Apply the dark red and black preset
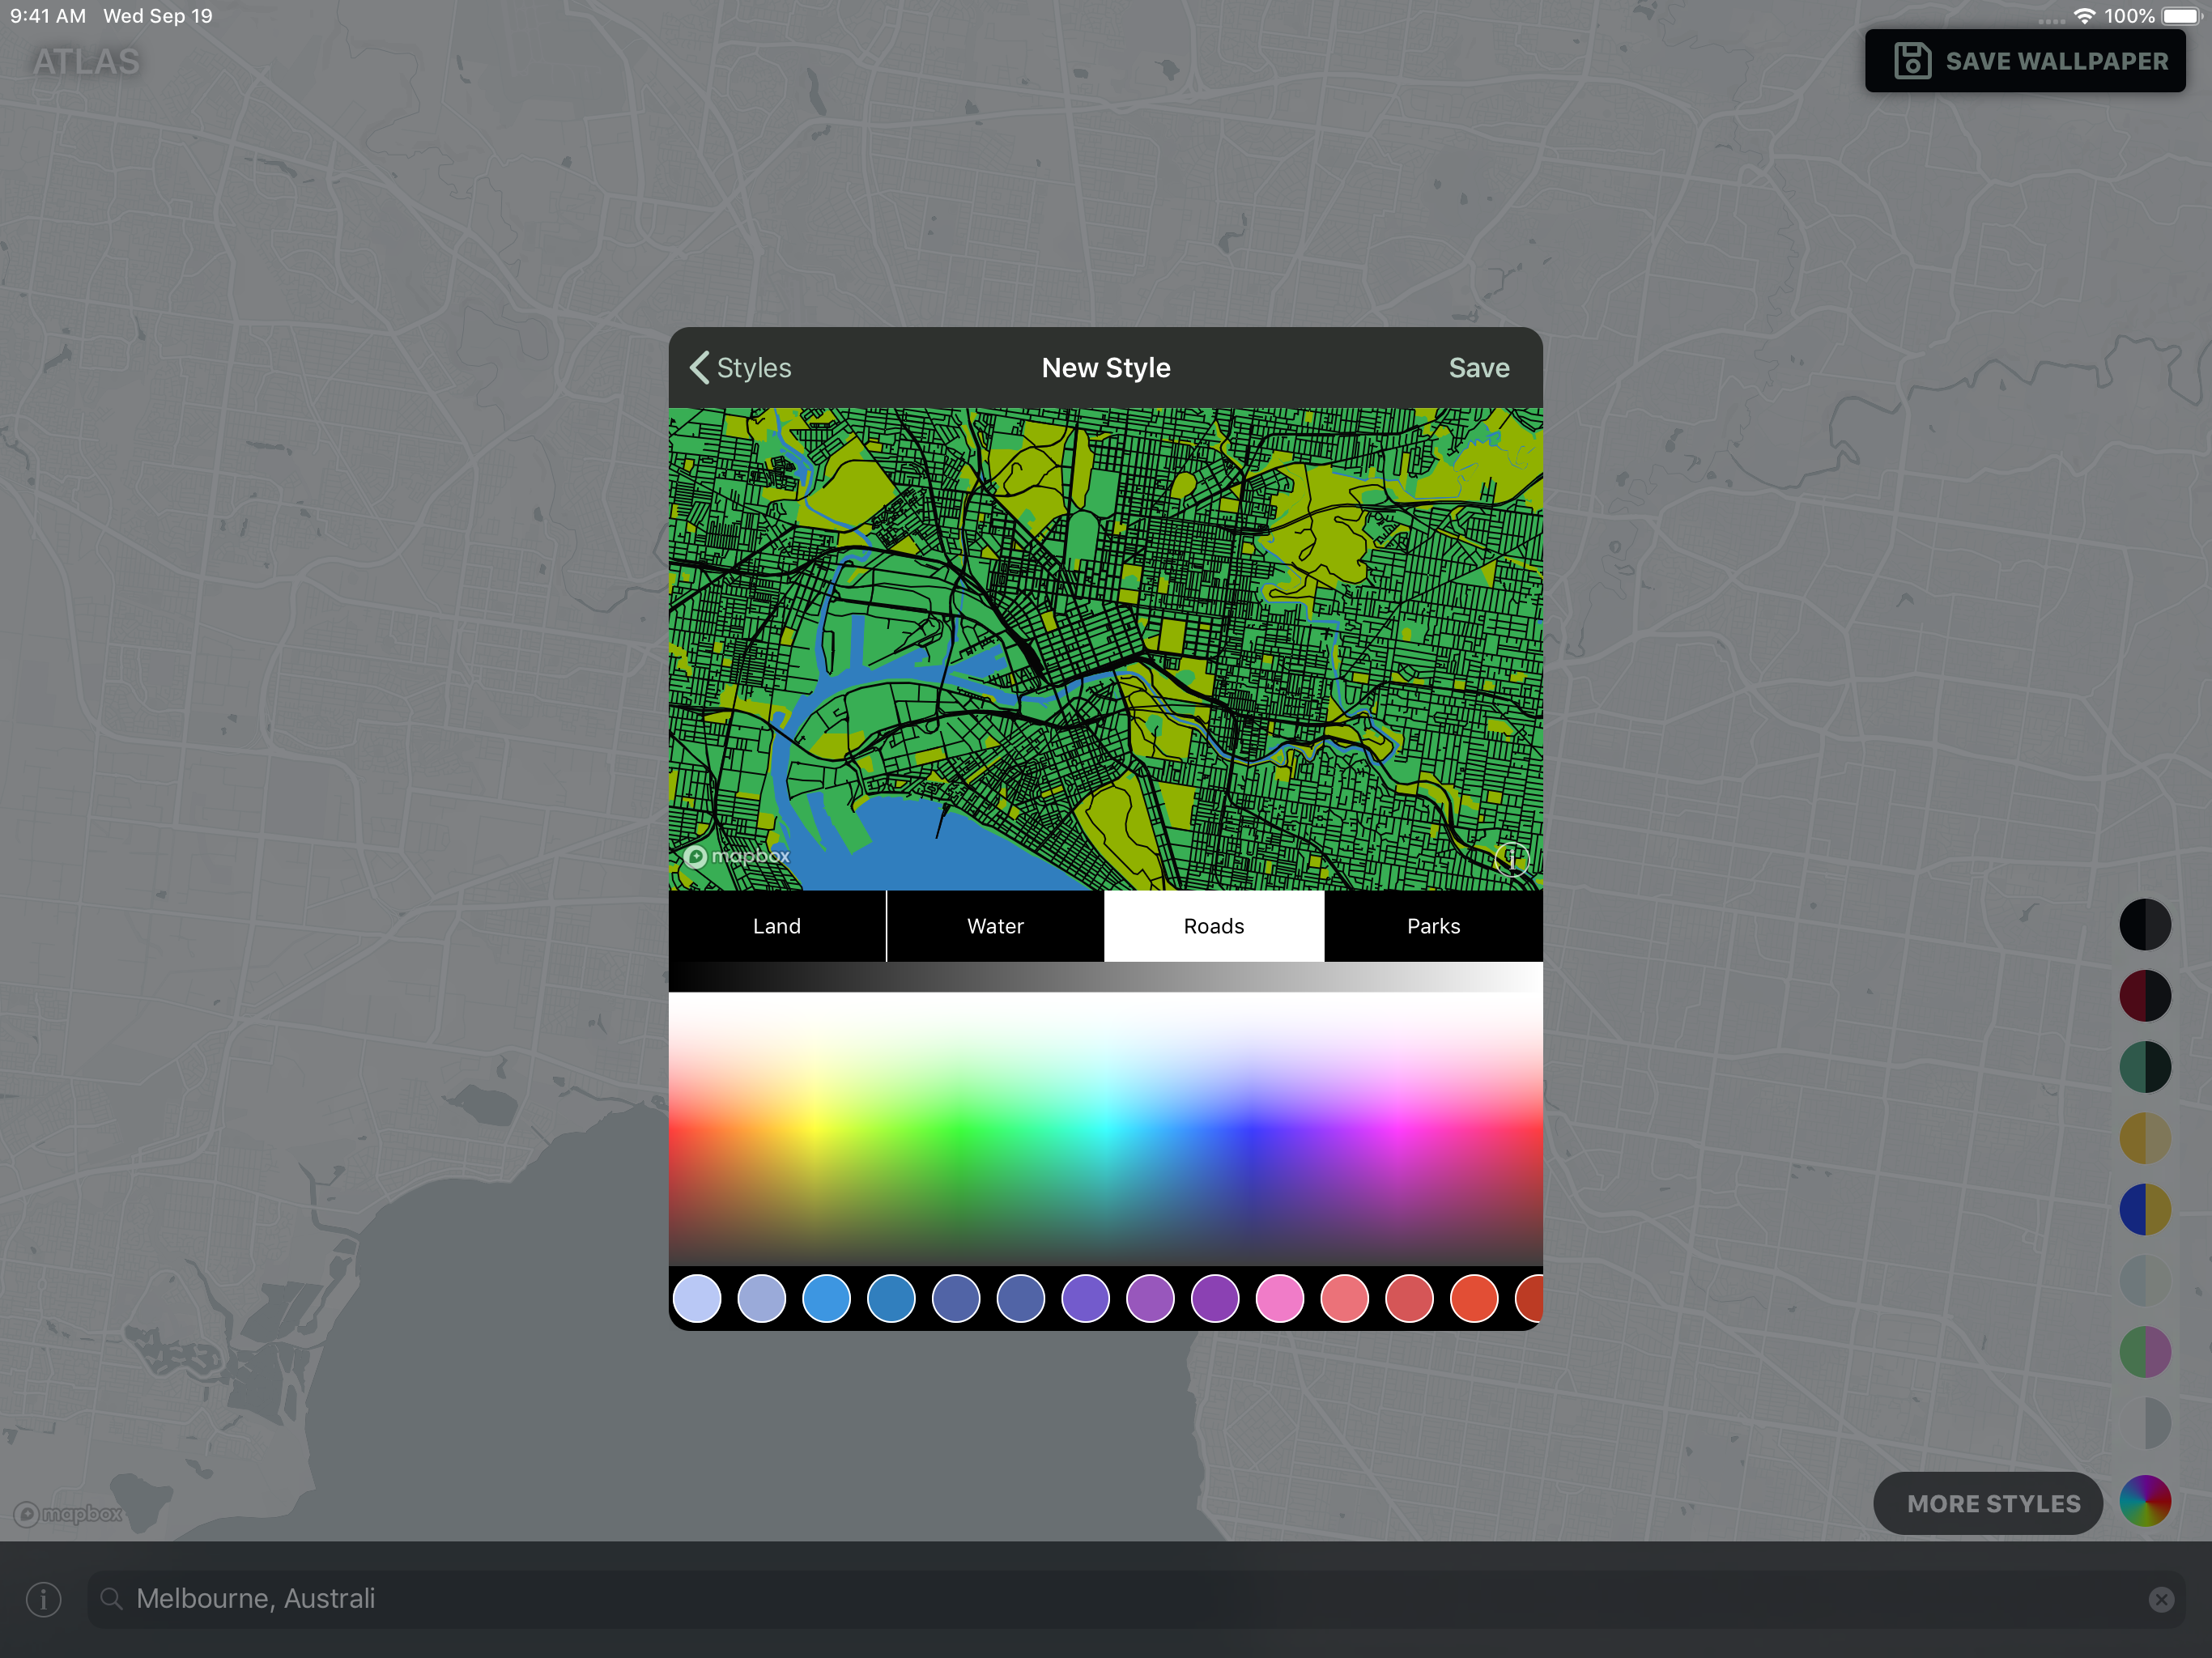The image size is (2212, 1658). 2145,996
